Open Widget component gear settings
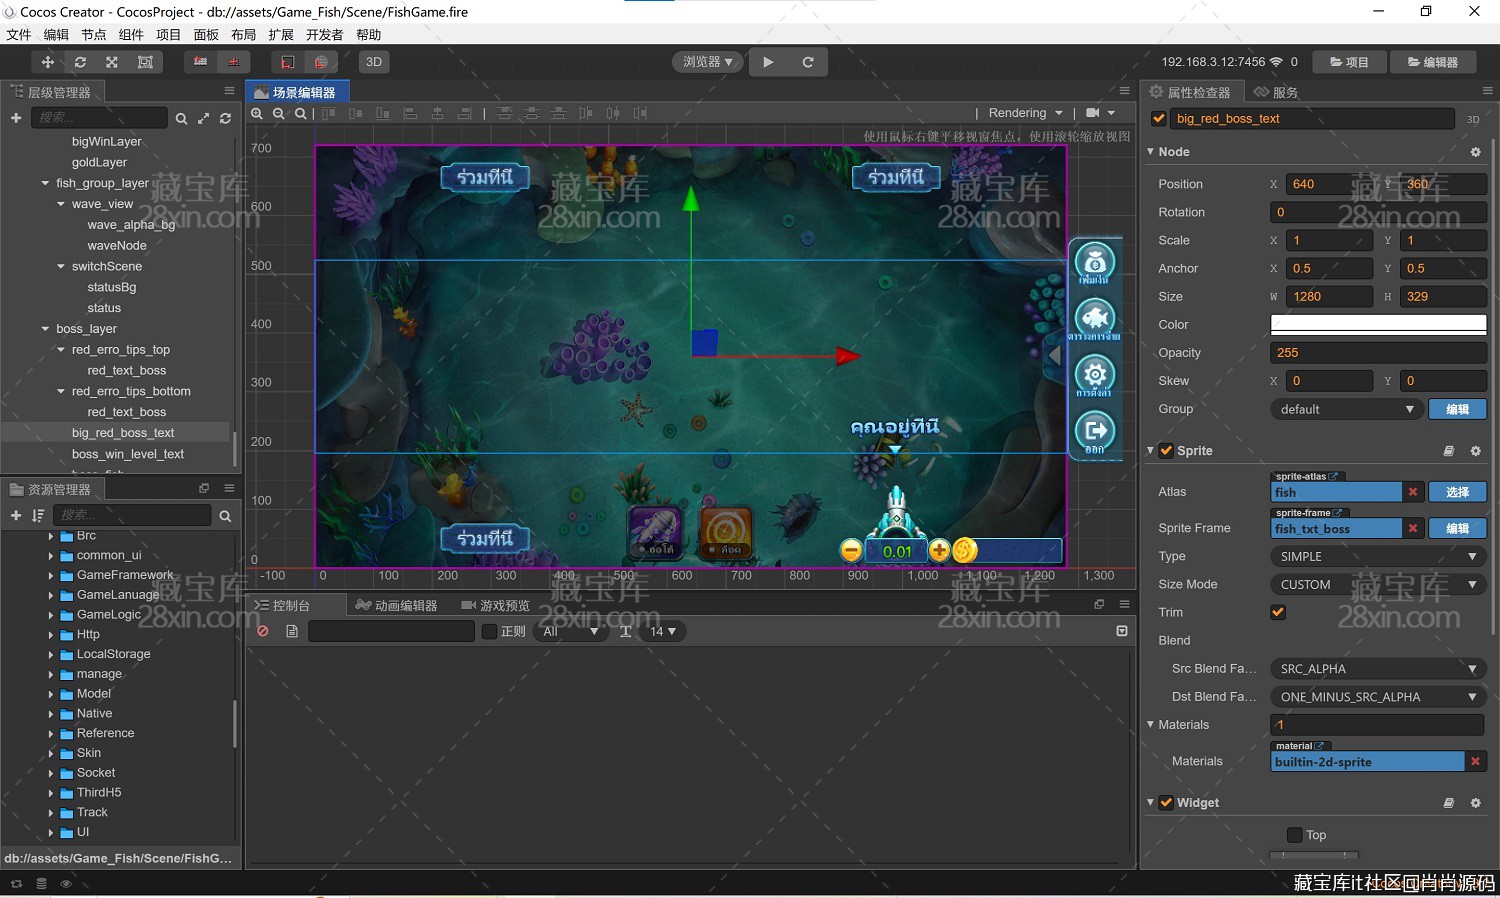 [1475, 803]
